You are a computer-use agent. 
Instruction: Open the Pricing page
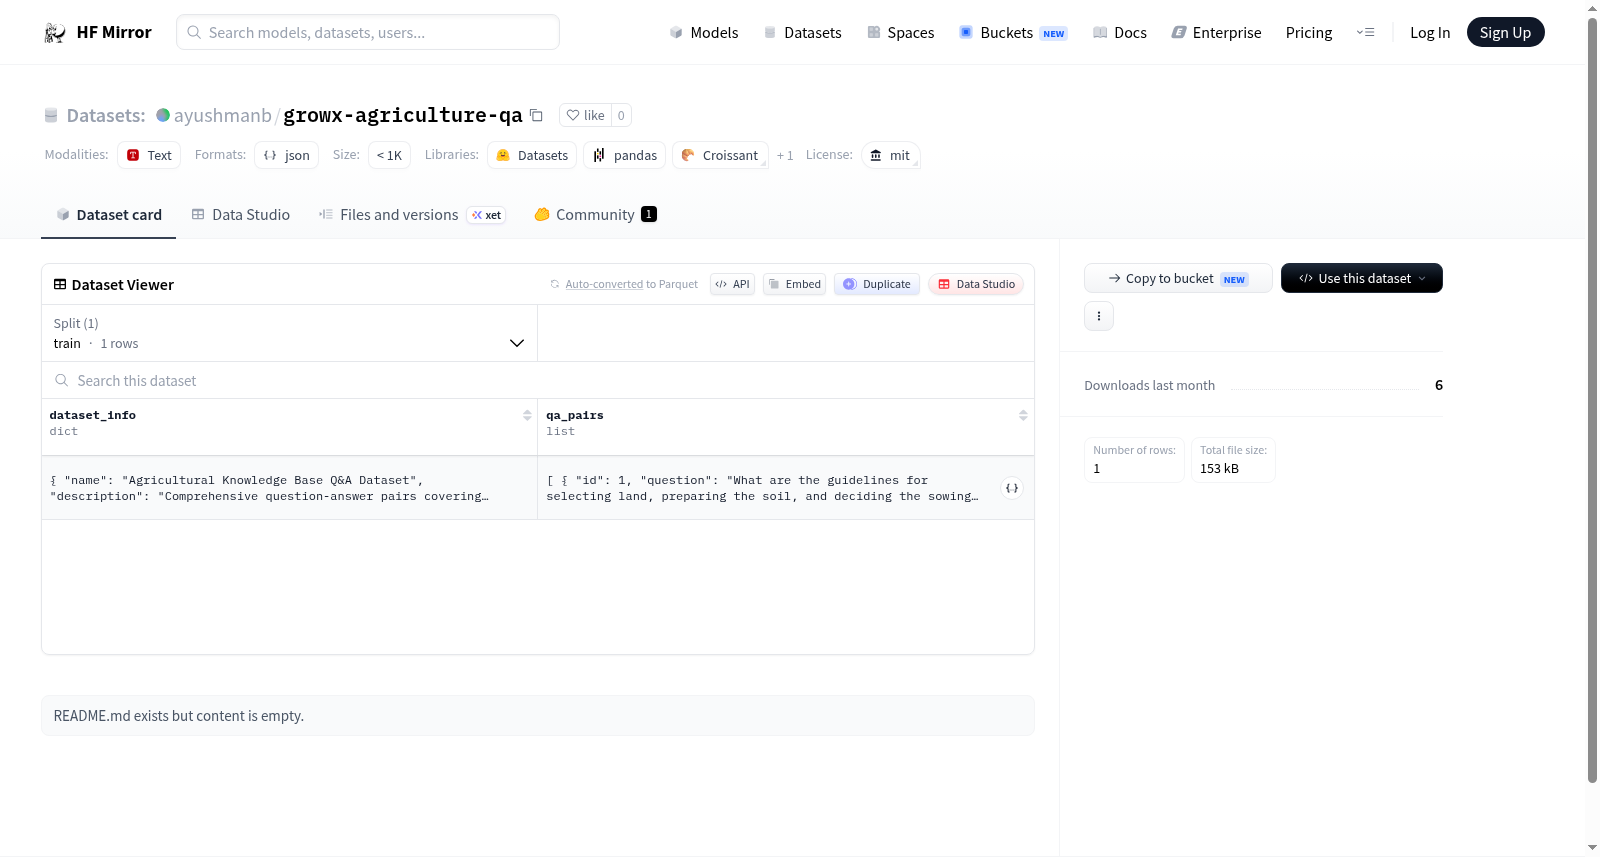point(1309,33)
